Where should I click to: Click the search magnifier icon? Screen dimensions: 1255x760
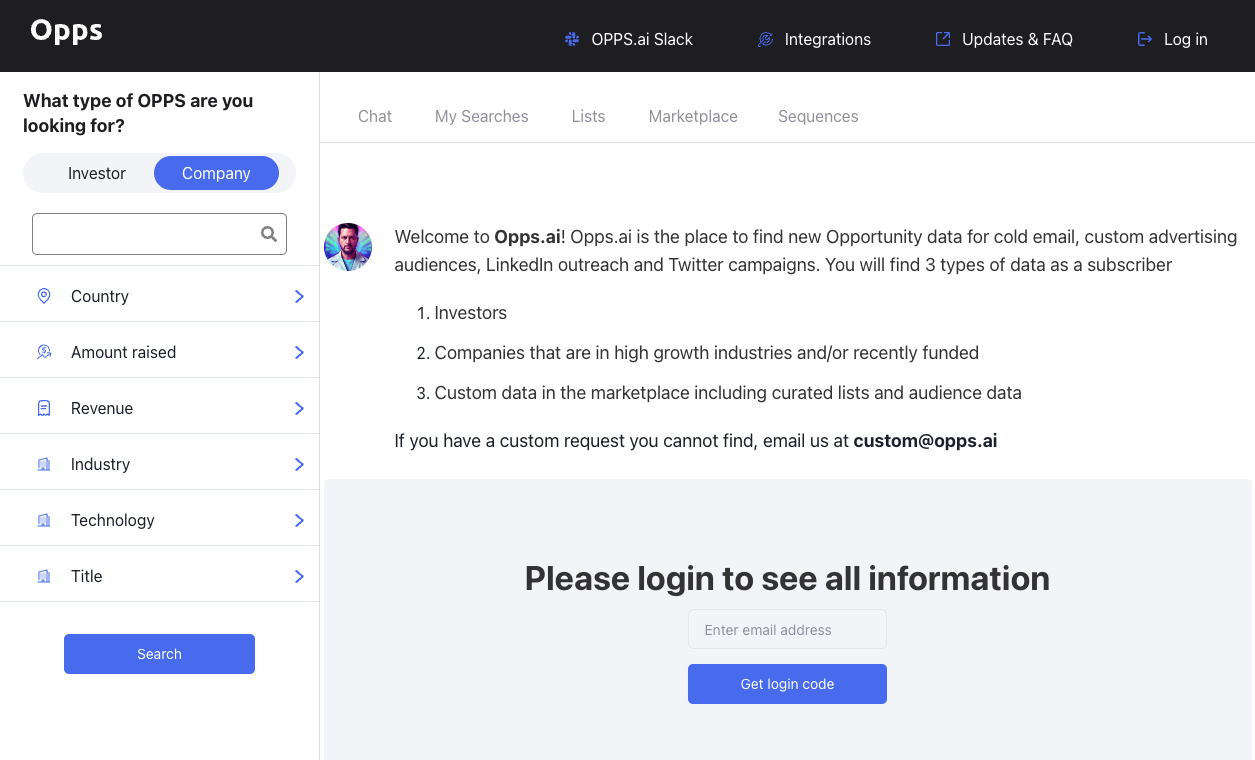268,233
